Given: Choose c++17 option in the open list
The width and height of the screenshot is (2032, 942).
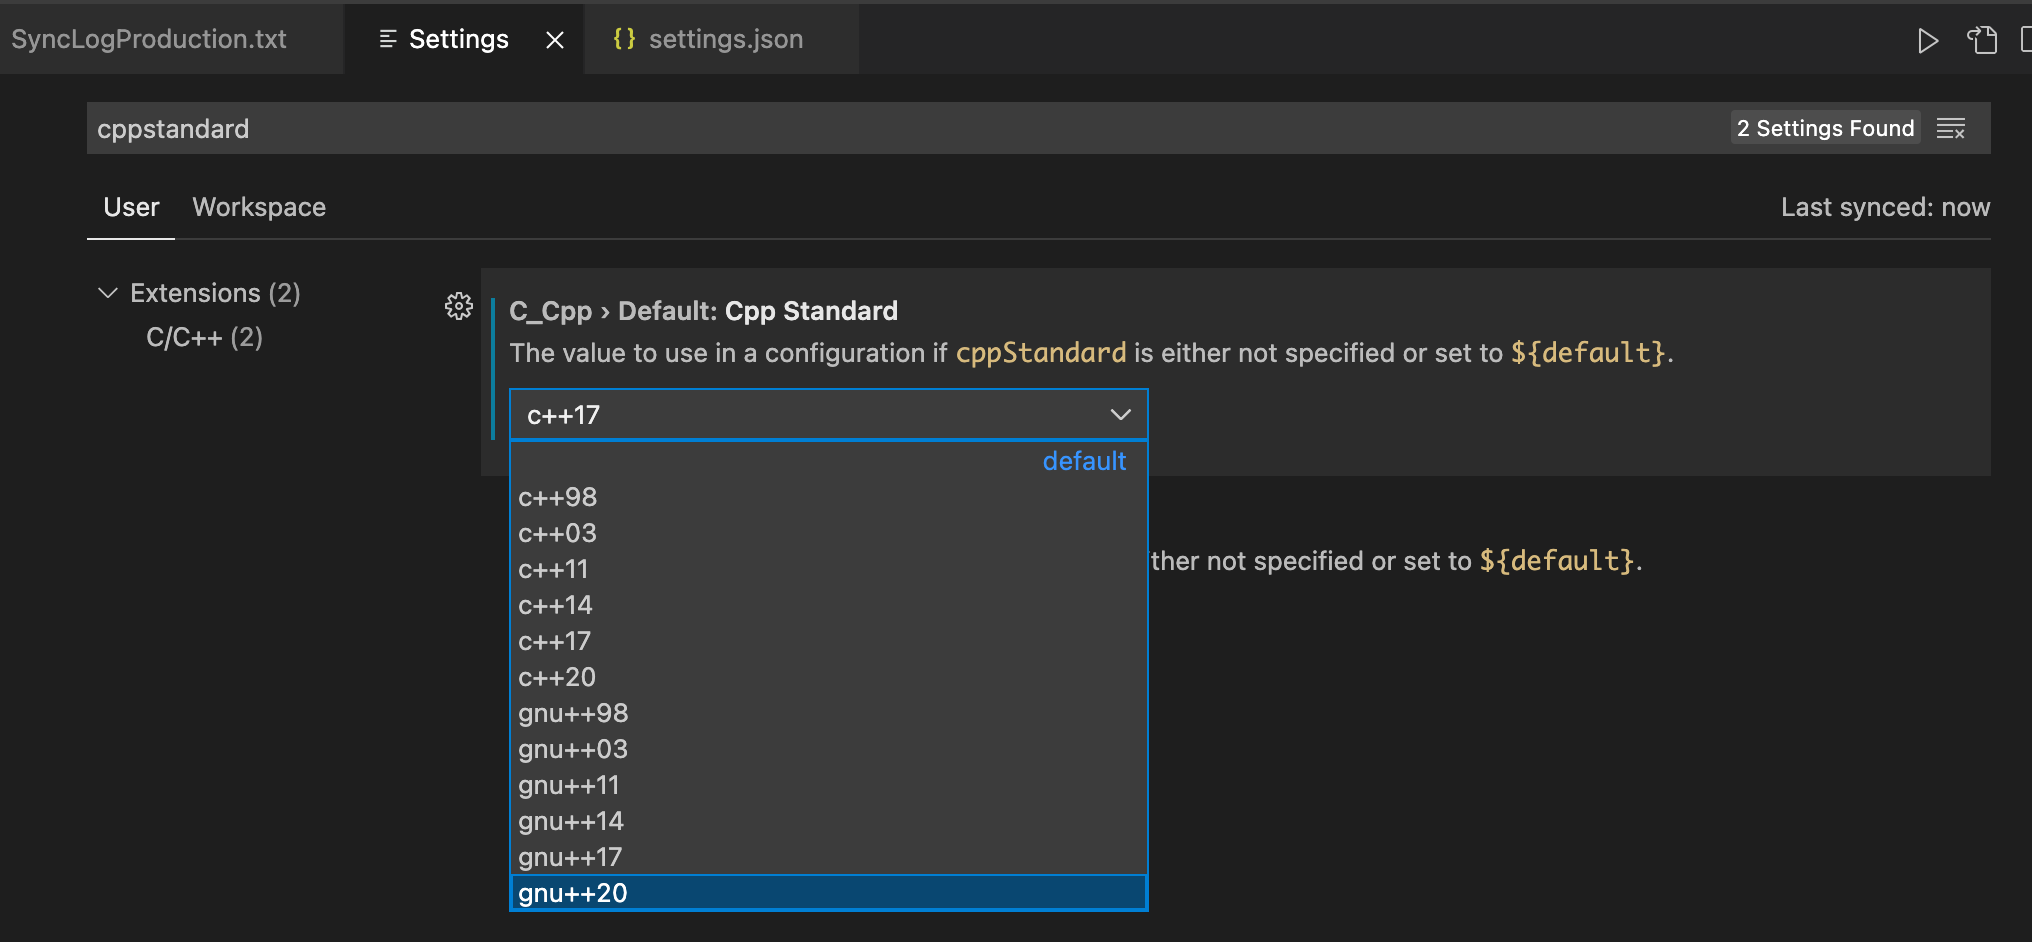Looking at the screenshot, I should pyautogui.click(x=829, y=641).
